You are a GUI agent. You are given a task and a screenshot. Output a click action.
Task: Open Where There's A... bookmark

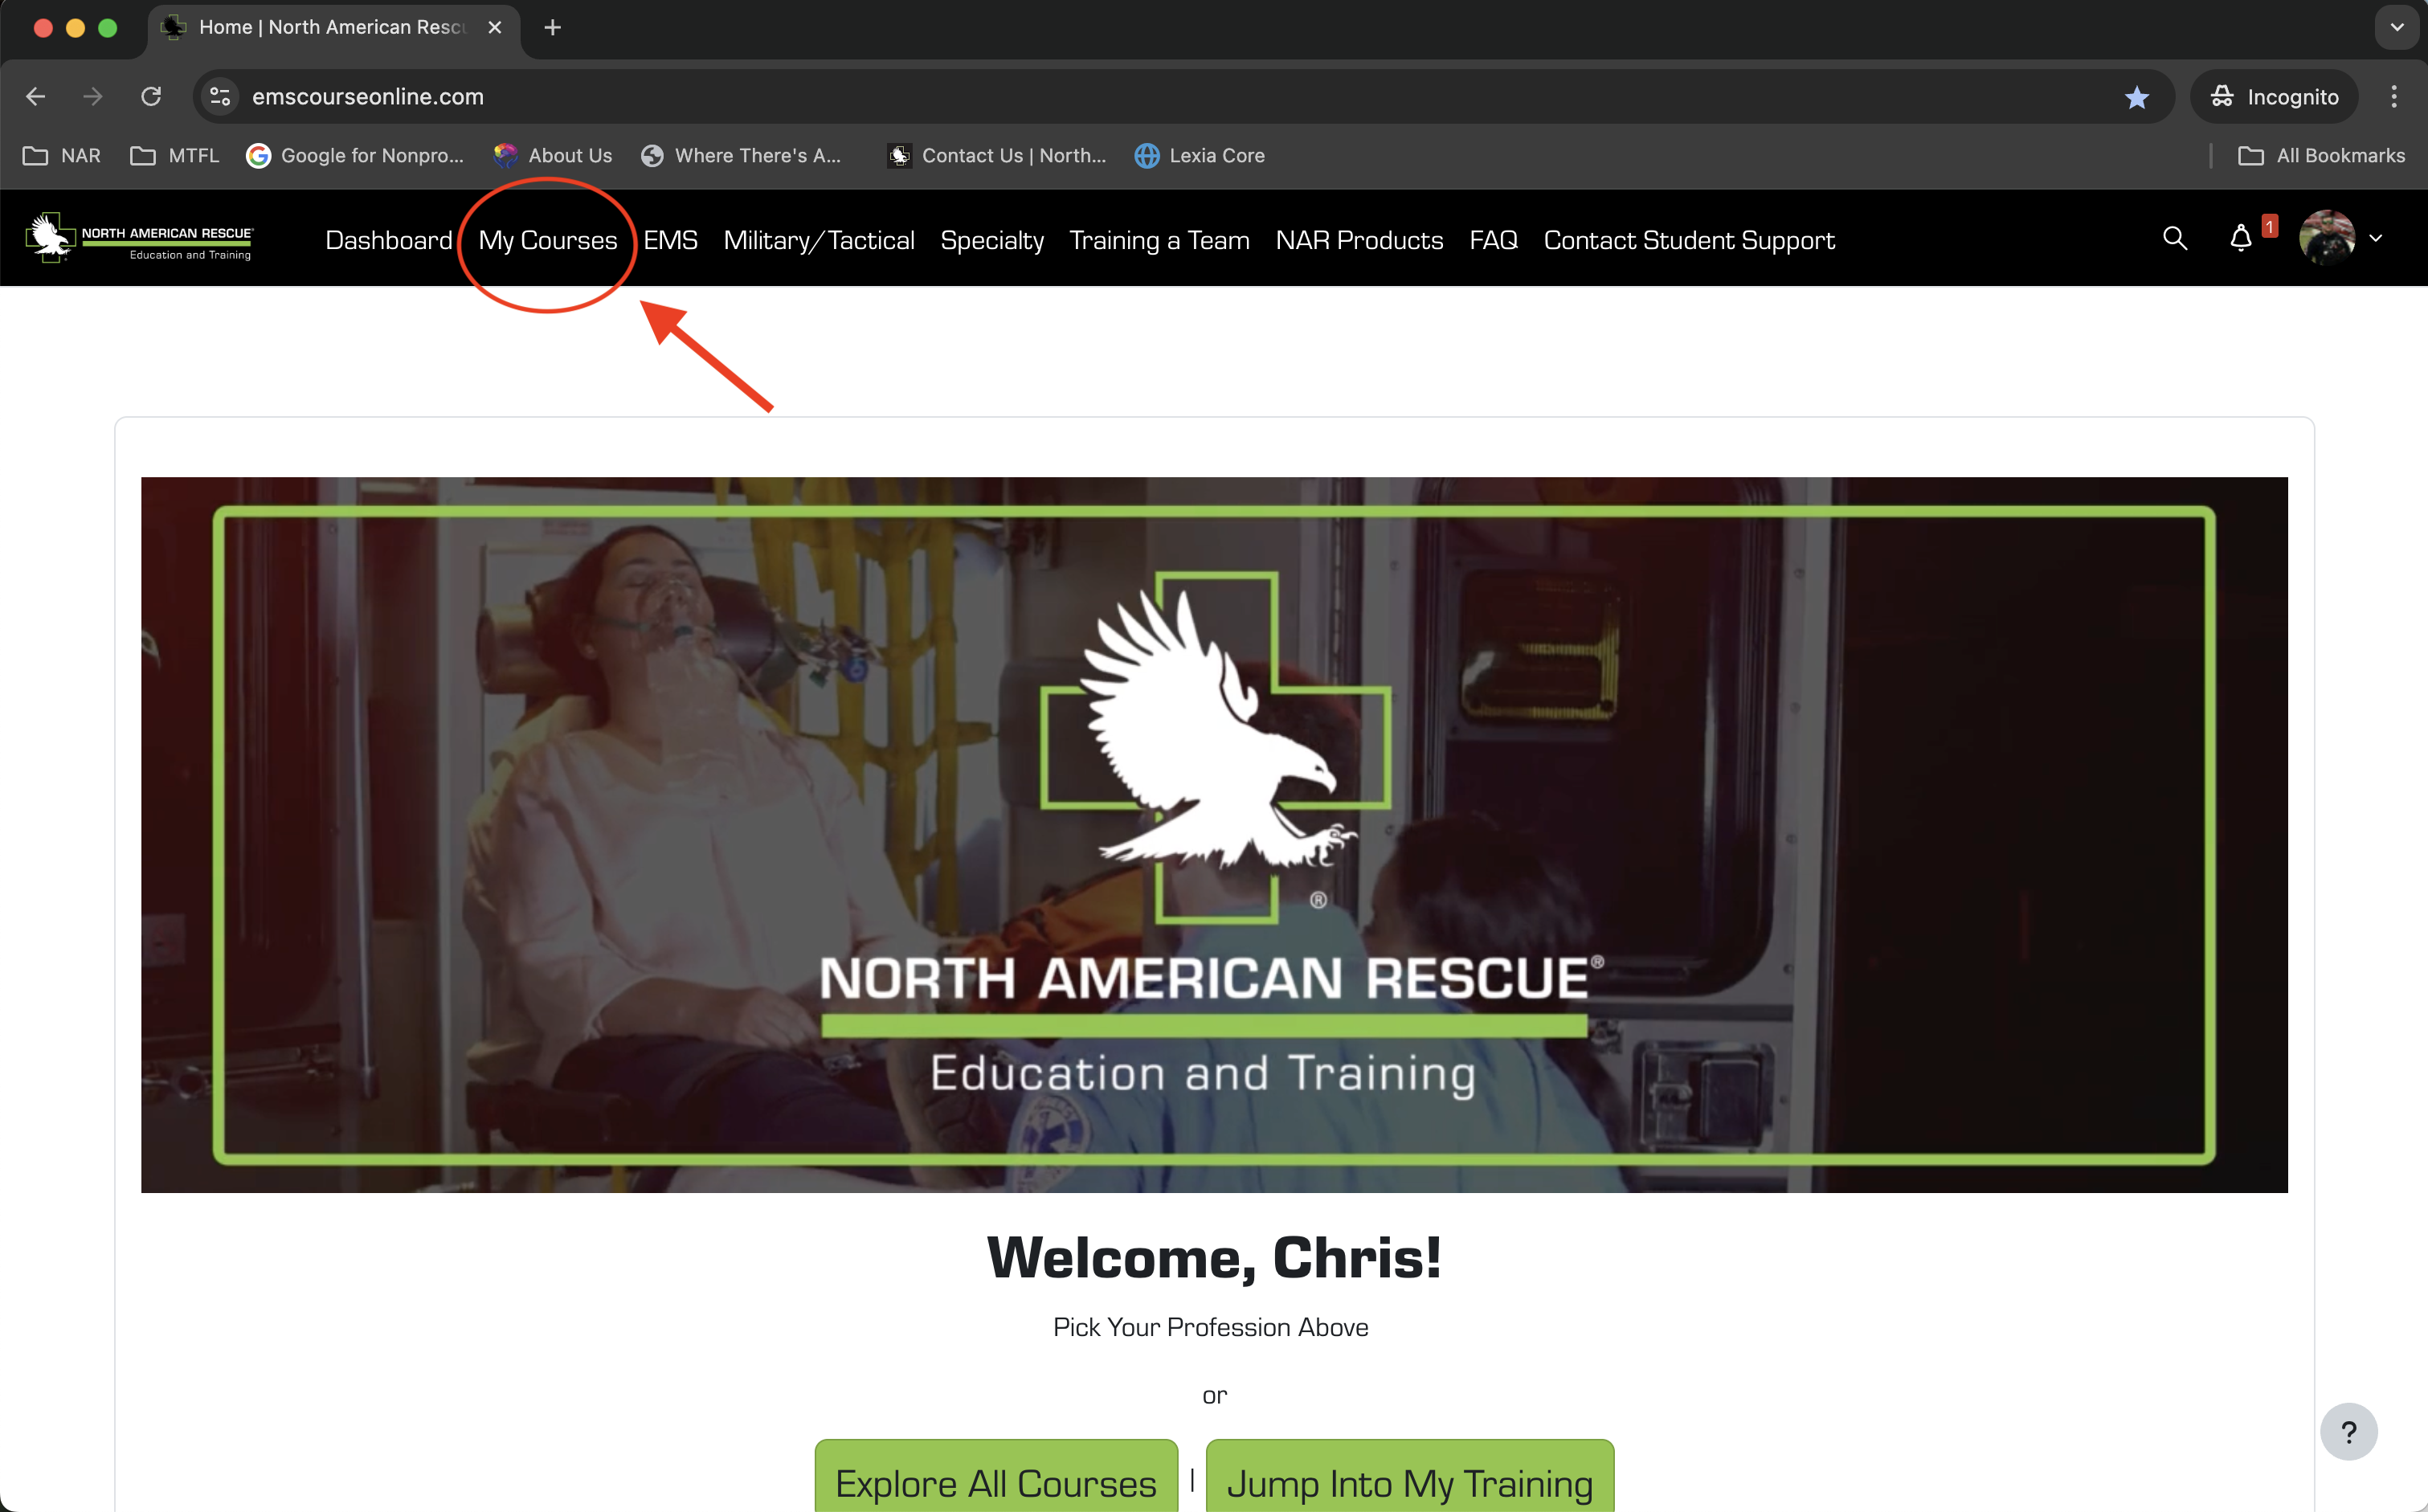(x=741, y=155)
